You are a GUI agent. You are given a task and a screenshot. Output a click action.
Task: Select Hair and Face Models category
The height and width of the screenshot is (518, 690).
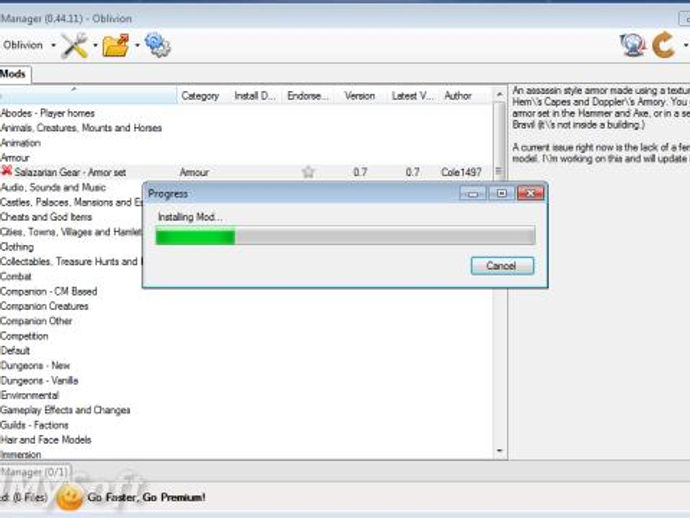(46, 440)
